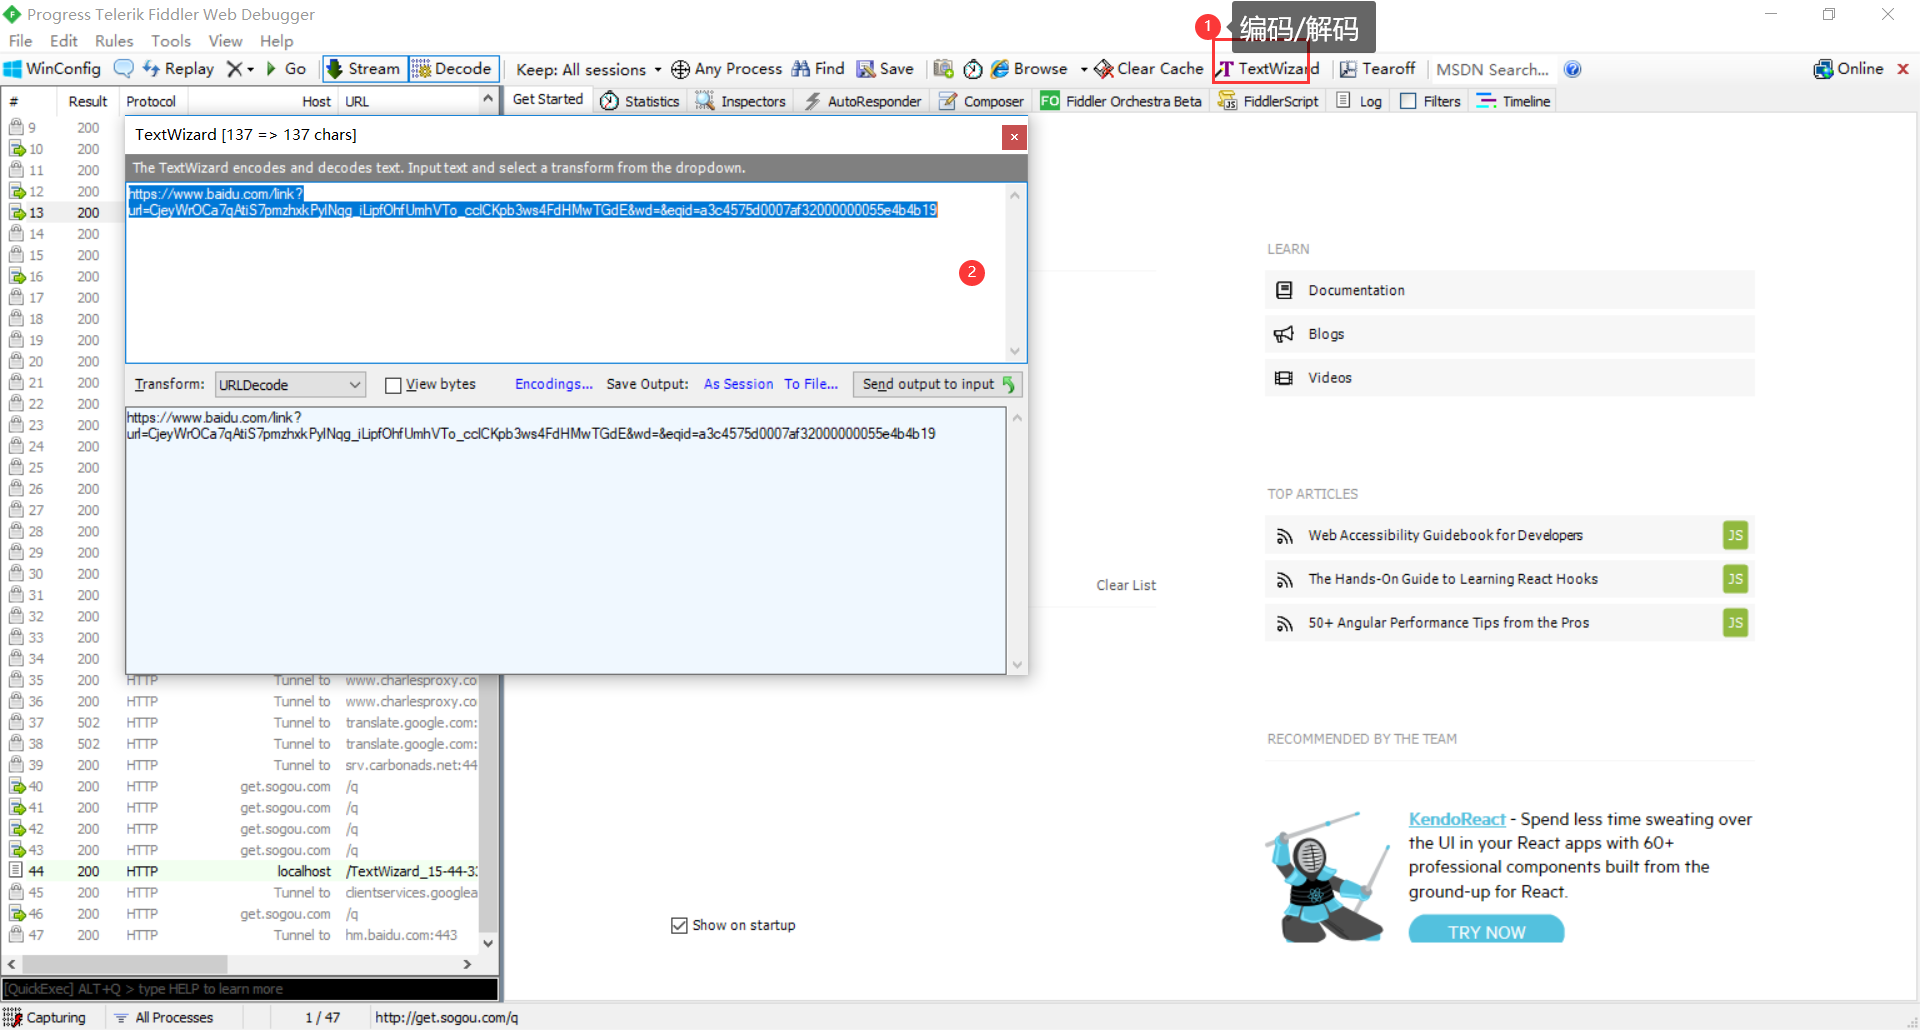Open the Rules menu
Viewport: 1920px width, 1030px height.
[x=114, y=41]
